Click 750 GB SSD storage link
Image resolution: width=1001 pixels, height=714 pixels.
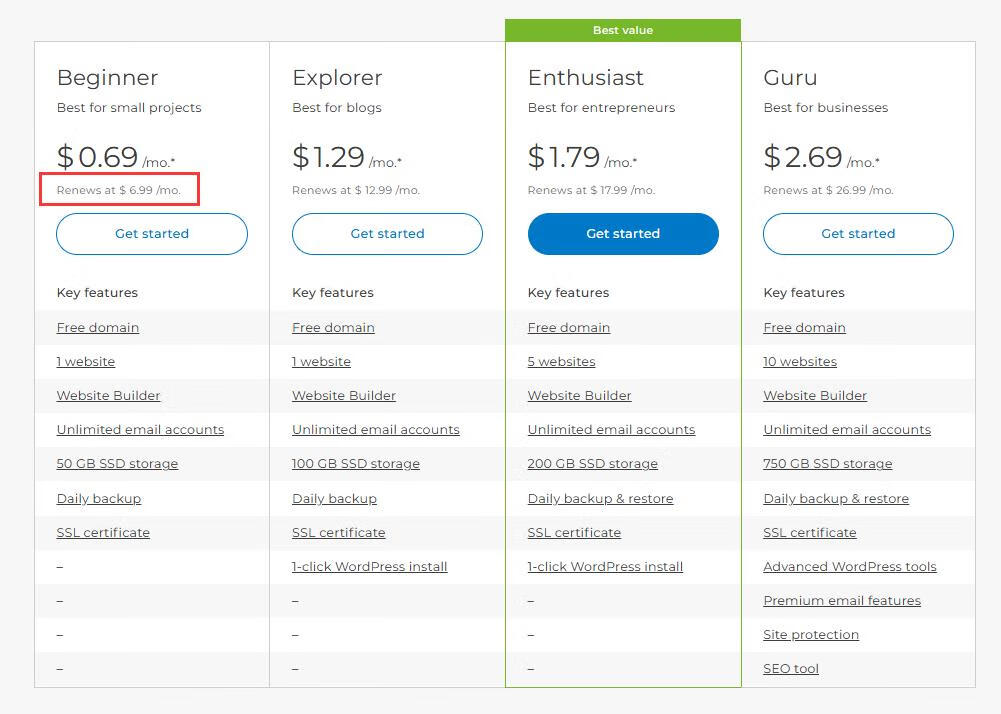pos(828,464)
